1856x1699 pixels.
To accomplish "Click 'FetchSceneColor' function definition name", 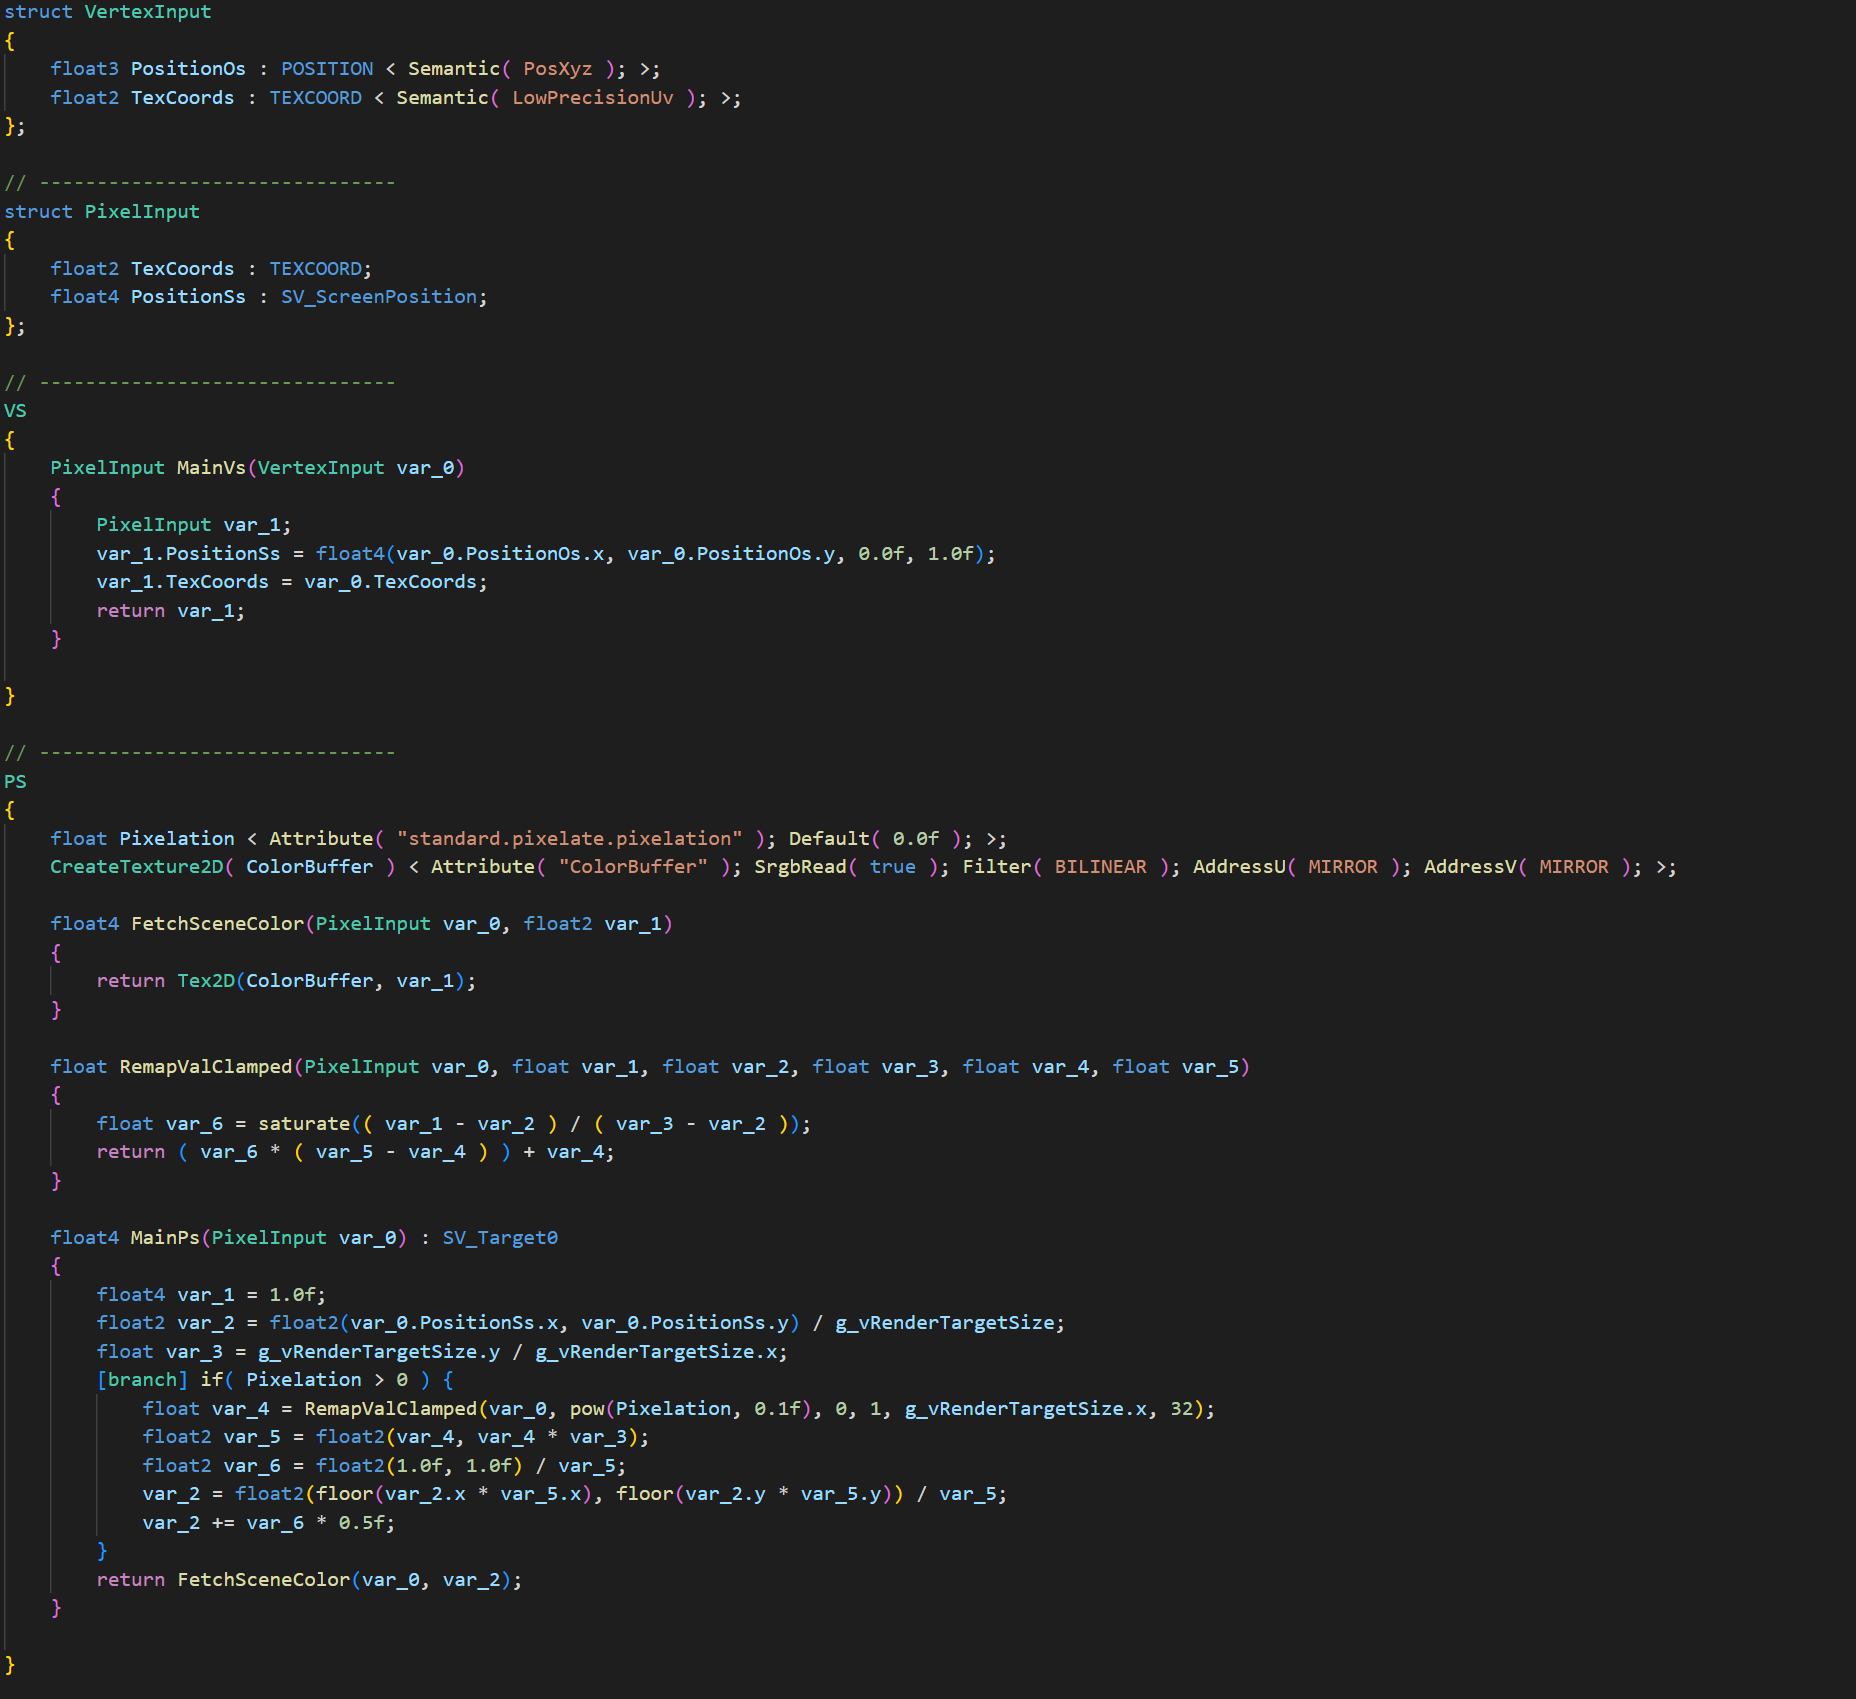I will [217, 924].
